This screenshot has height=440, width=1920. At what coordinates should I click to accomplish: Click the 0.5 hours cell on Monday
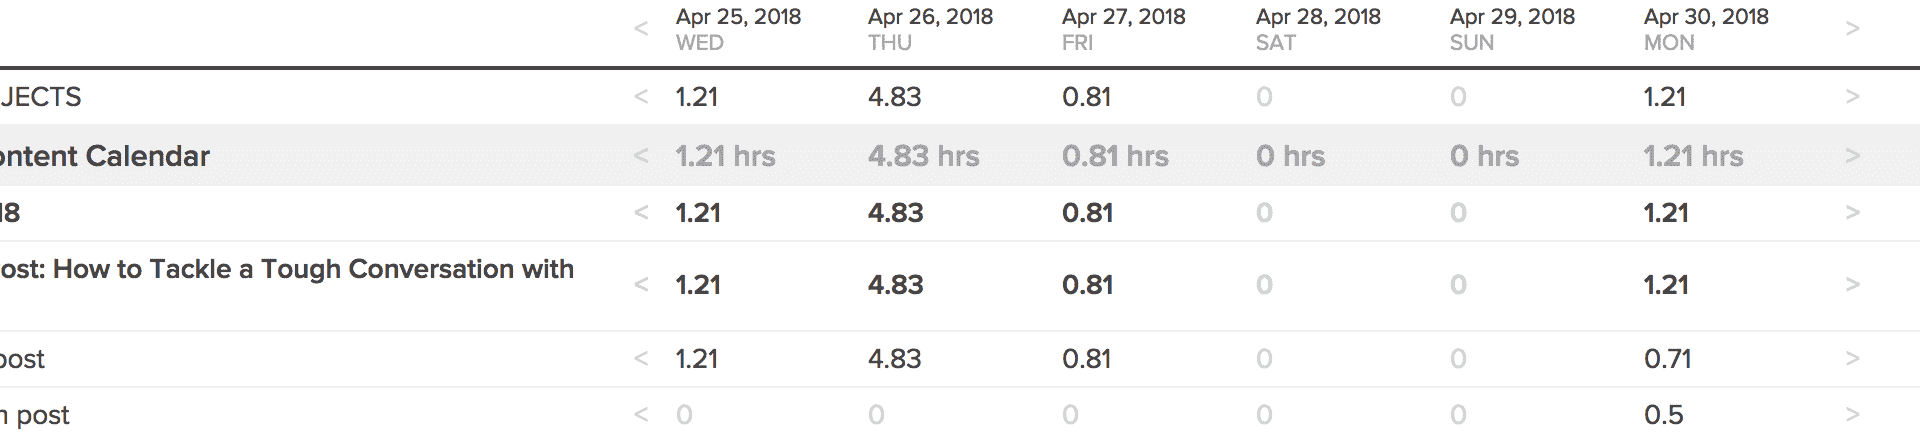[1663, 415]
